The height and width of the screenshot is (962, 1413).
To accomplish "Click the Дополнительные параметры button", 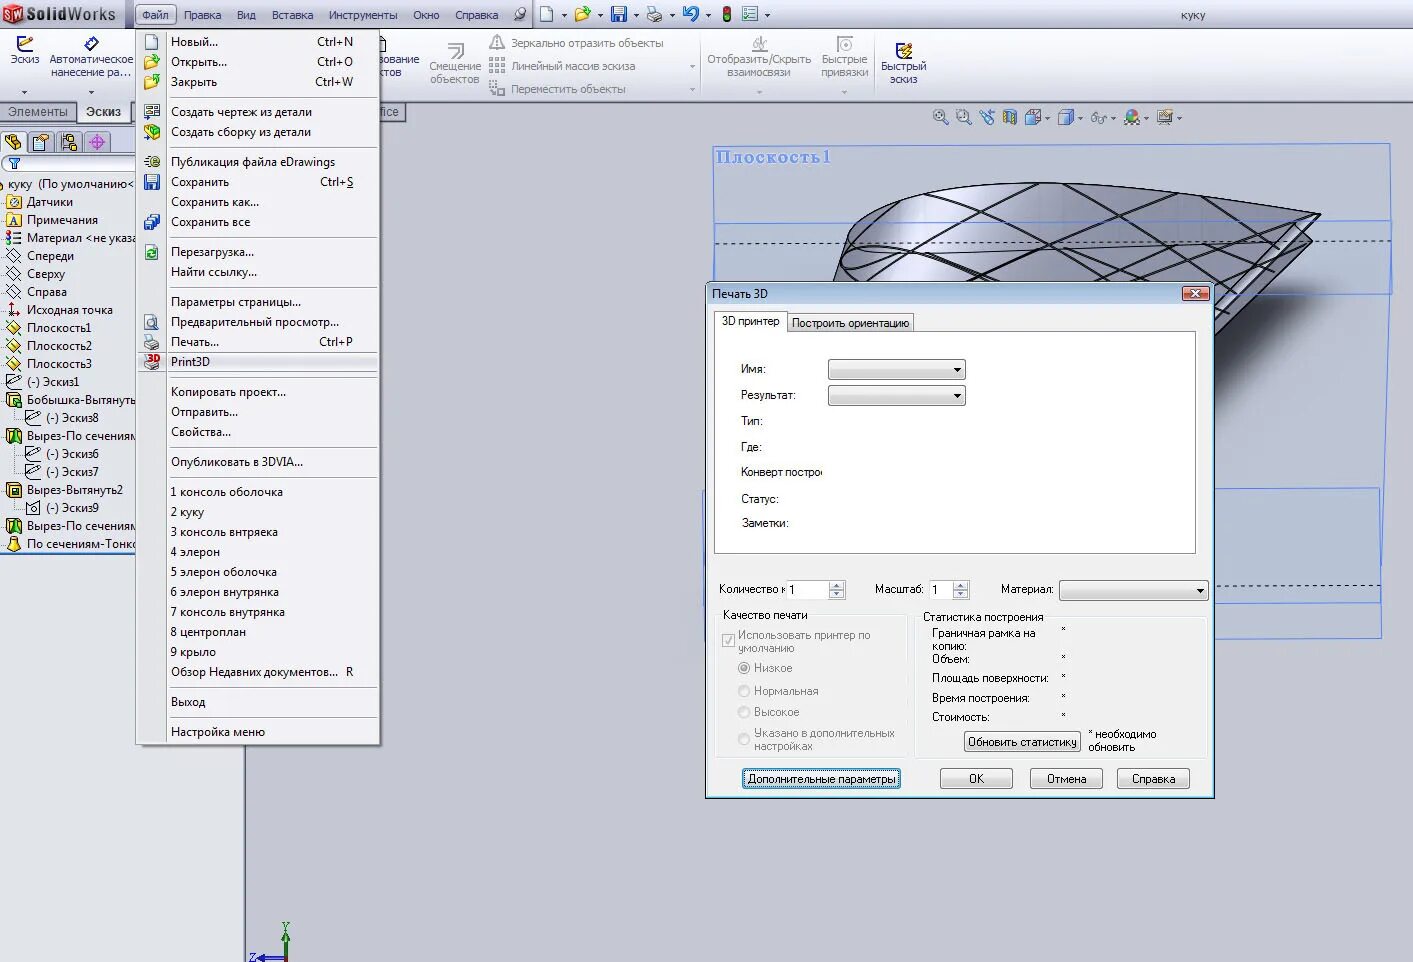I will click(x=822, y=779).
